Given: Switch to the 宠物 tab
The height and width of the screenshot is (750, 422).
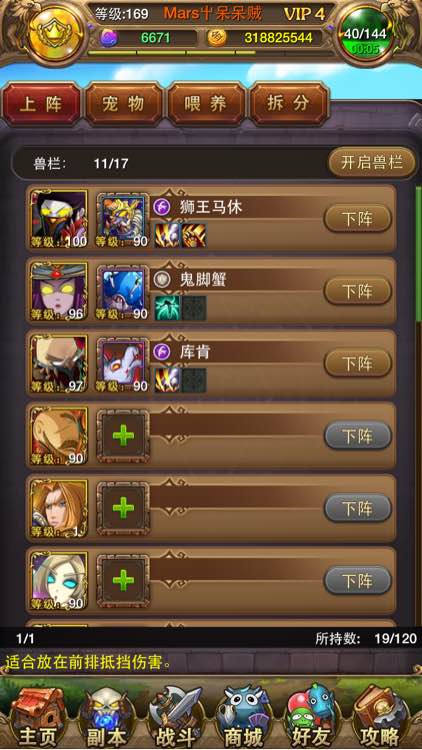Looking at the screenshot, I should 123,103.
